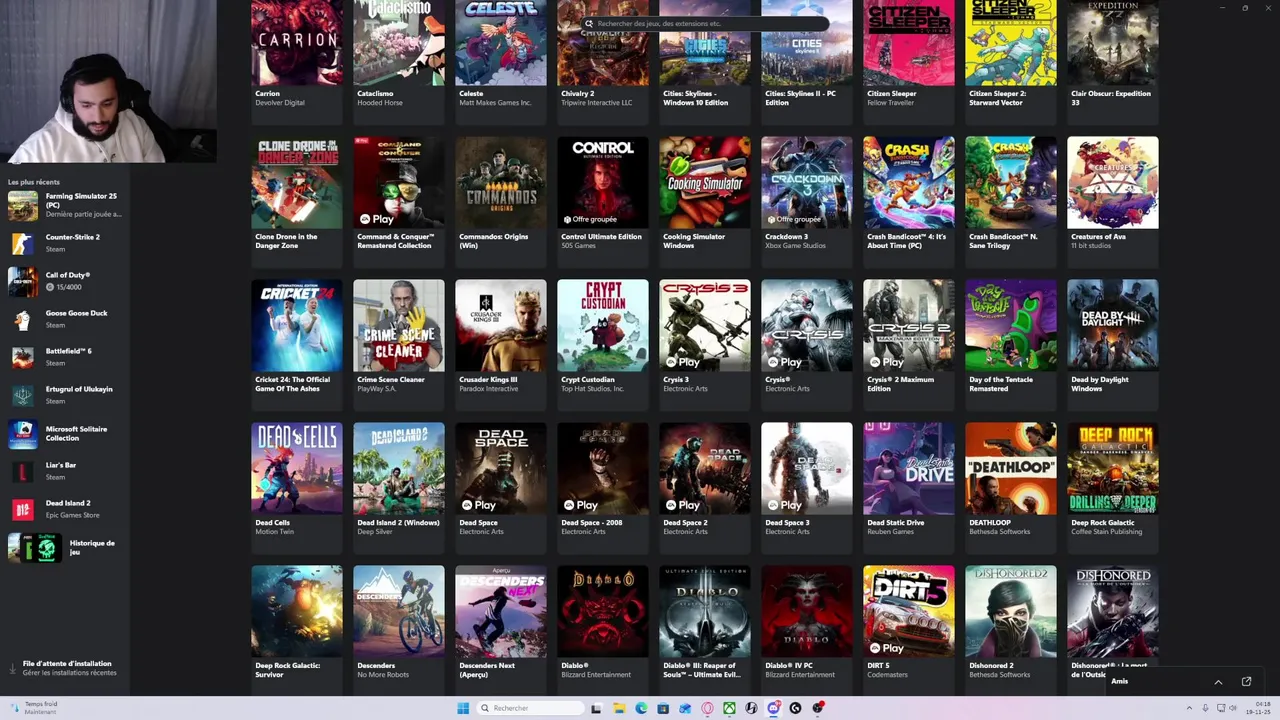
Task: Open DIRT 5 cover art
Action: (x=908, y=611)
